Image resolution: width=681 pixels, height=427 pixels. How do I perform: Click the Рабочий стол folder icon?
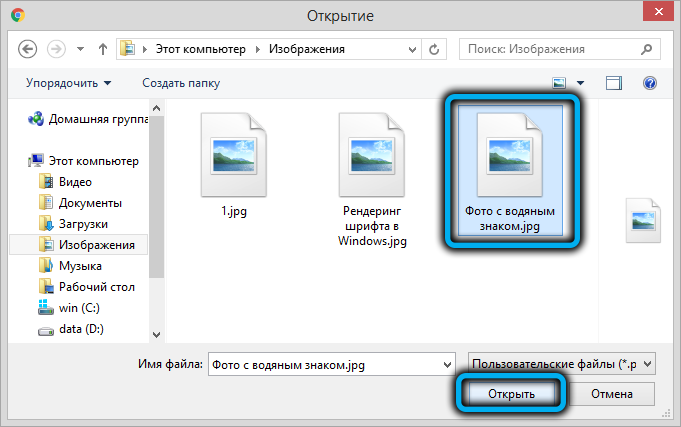coord(46,287)
